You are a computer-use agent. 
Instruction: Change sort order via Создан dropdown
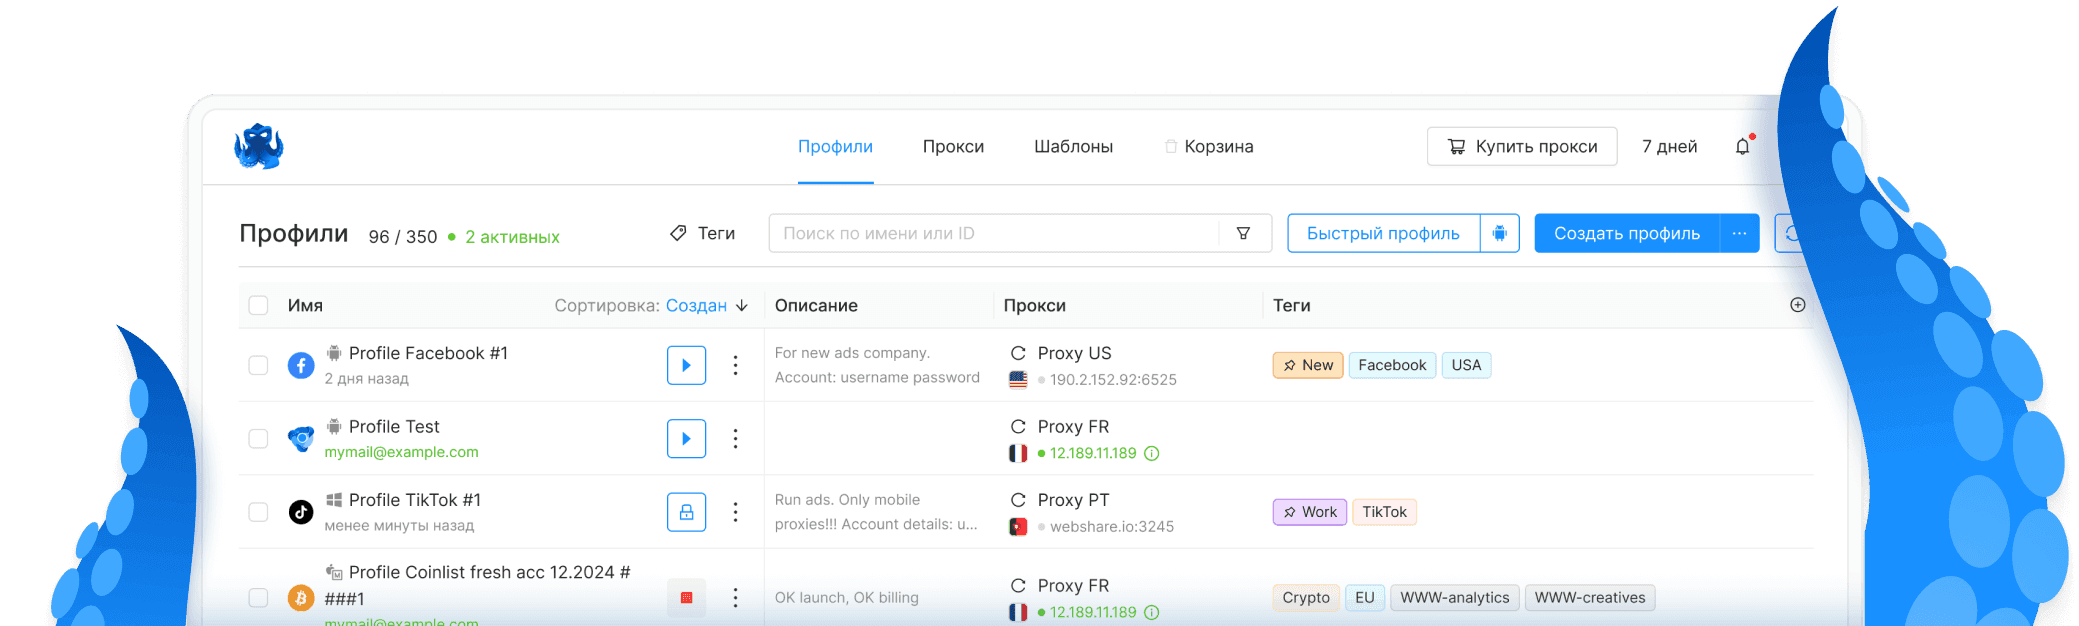click(x=707, y=305)
